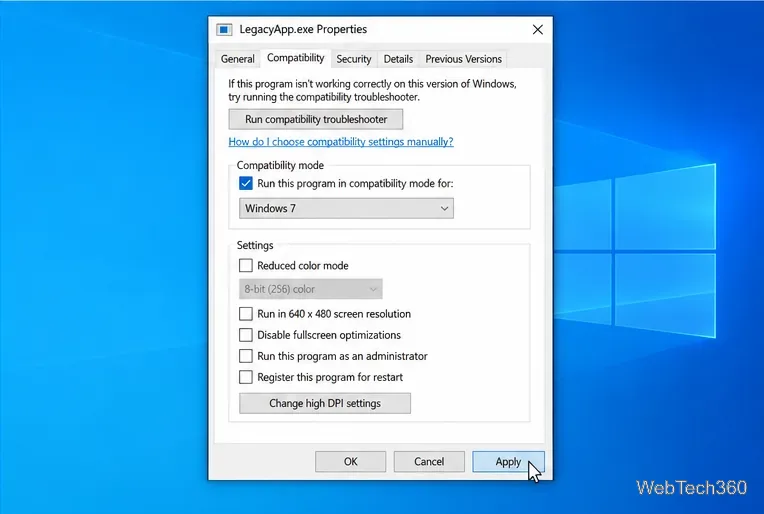Check Run this program as an administrator

tap(246, 356)
